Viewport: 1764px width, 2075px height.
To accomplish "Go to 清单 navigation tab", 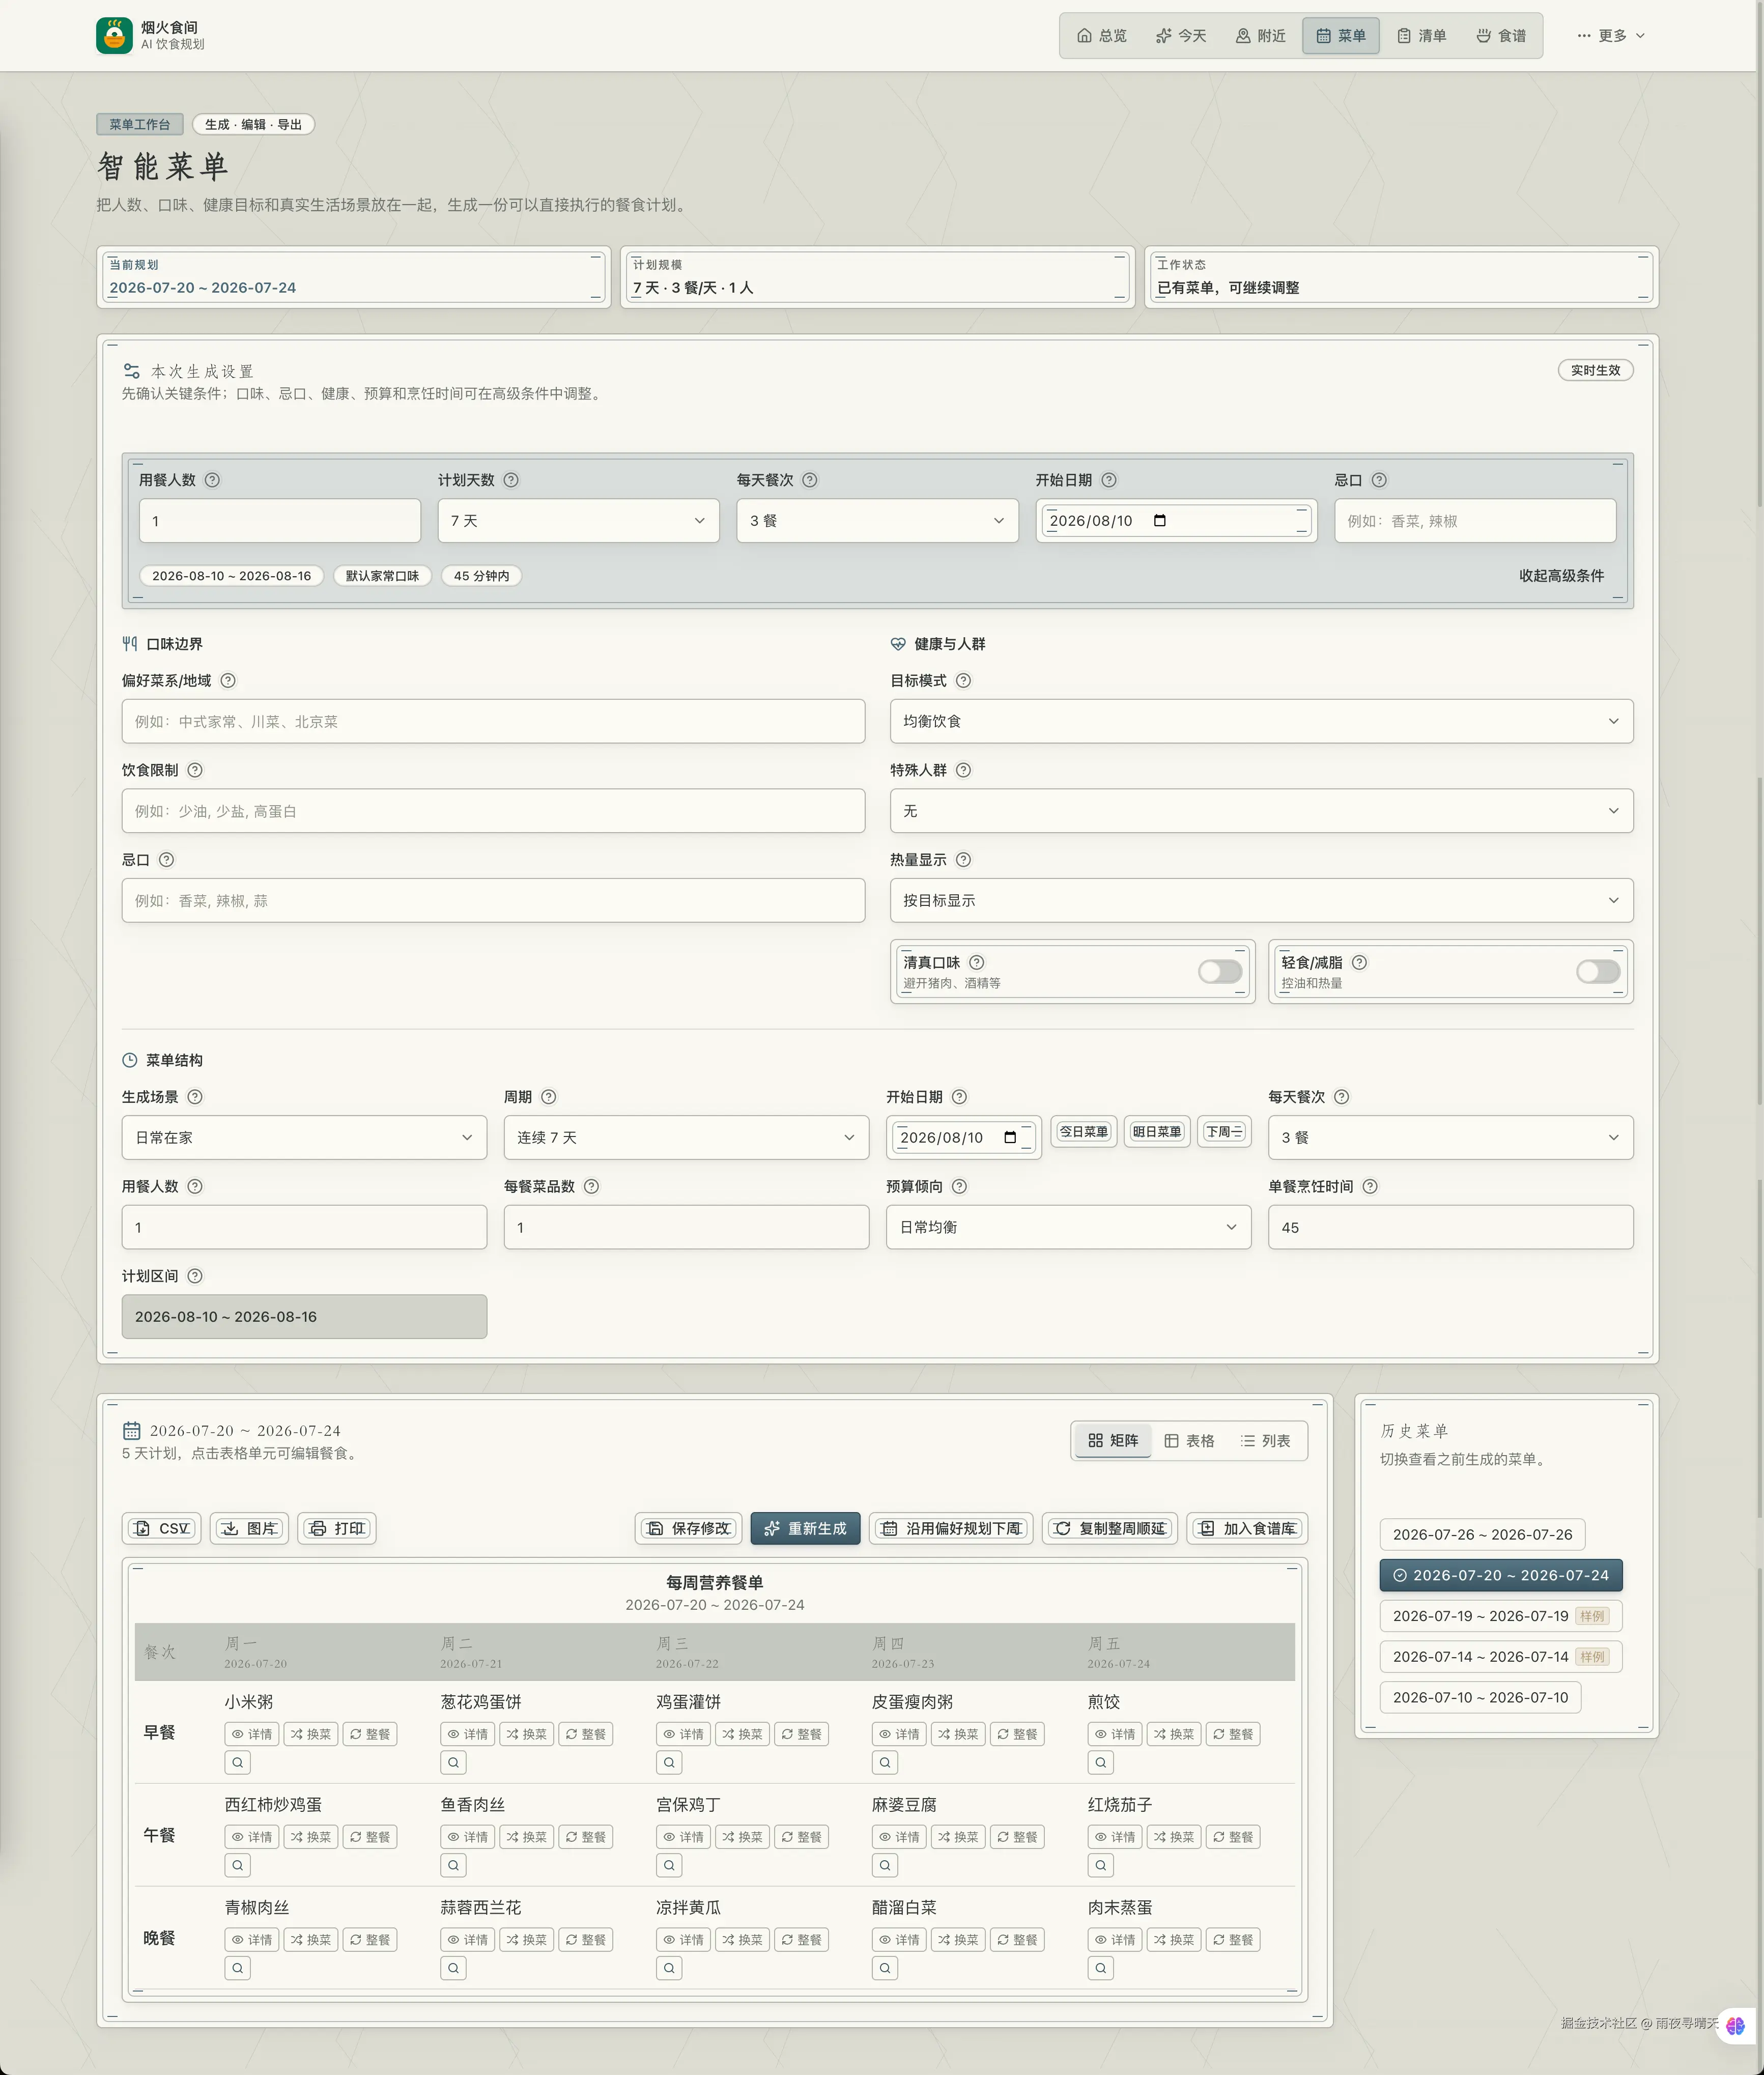I will click(1421, 36).
